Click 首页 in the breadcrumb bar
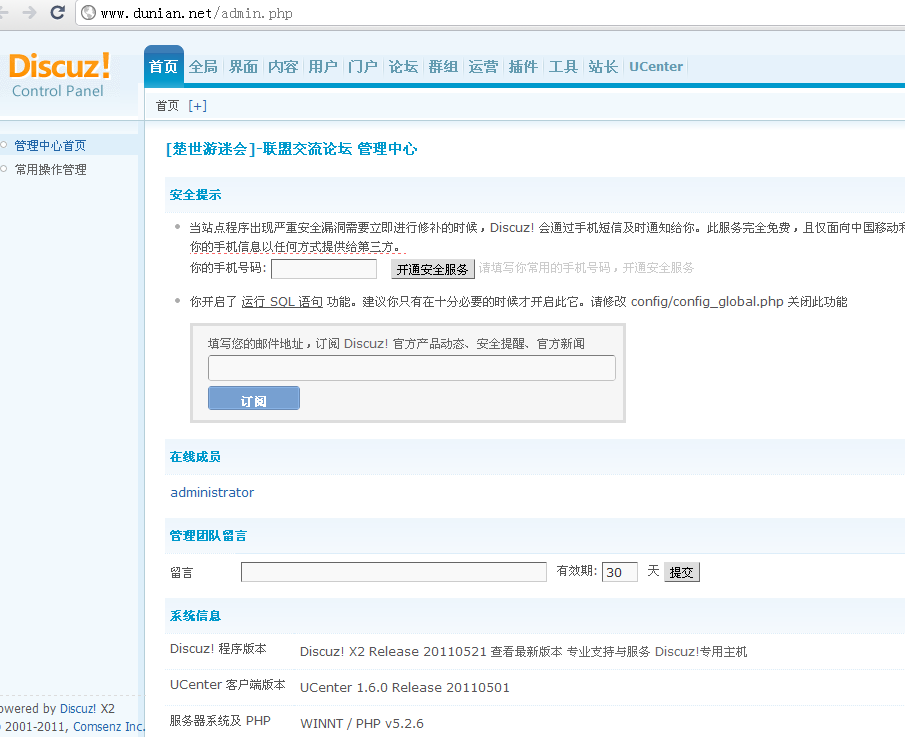The image size is (905, 737). 167,106
